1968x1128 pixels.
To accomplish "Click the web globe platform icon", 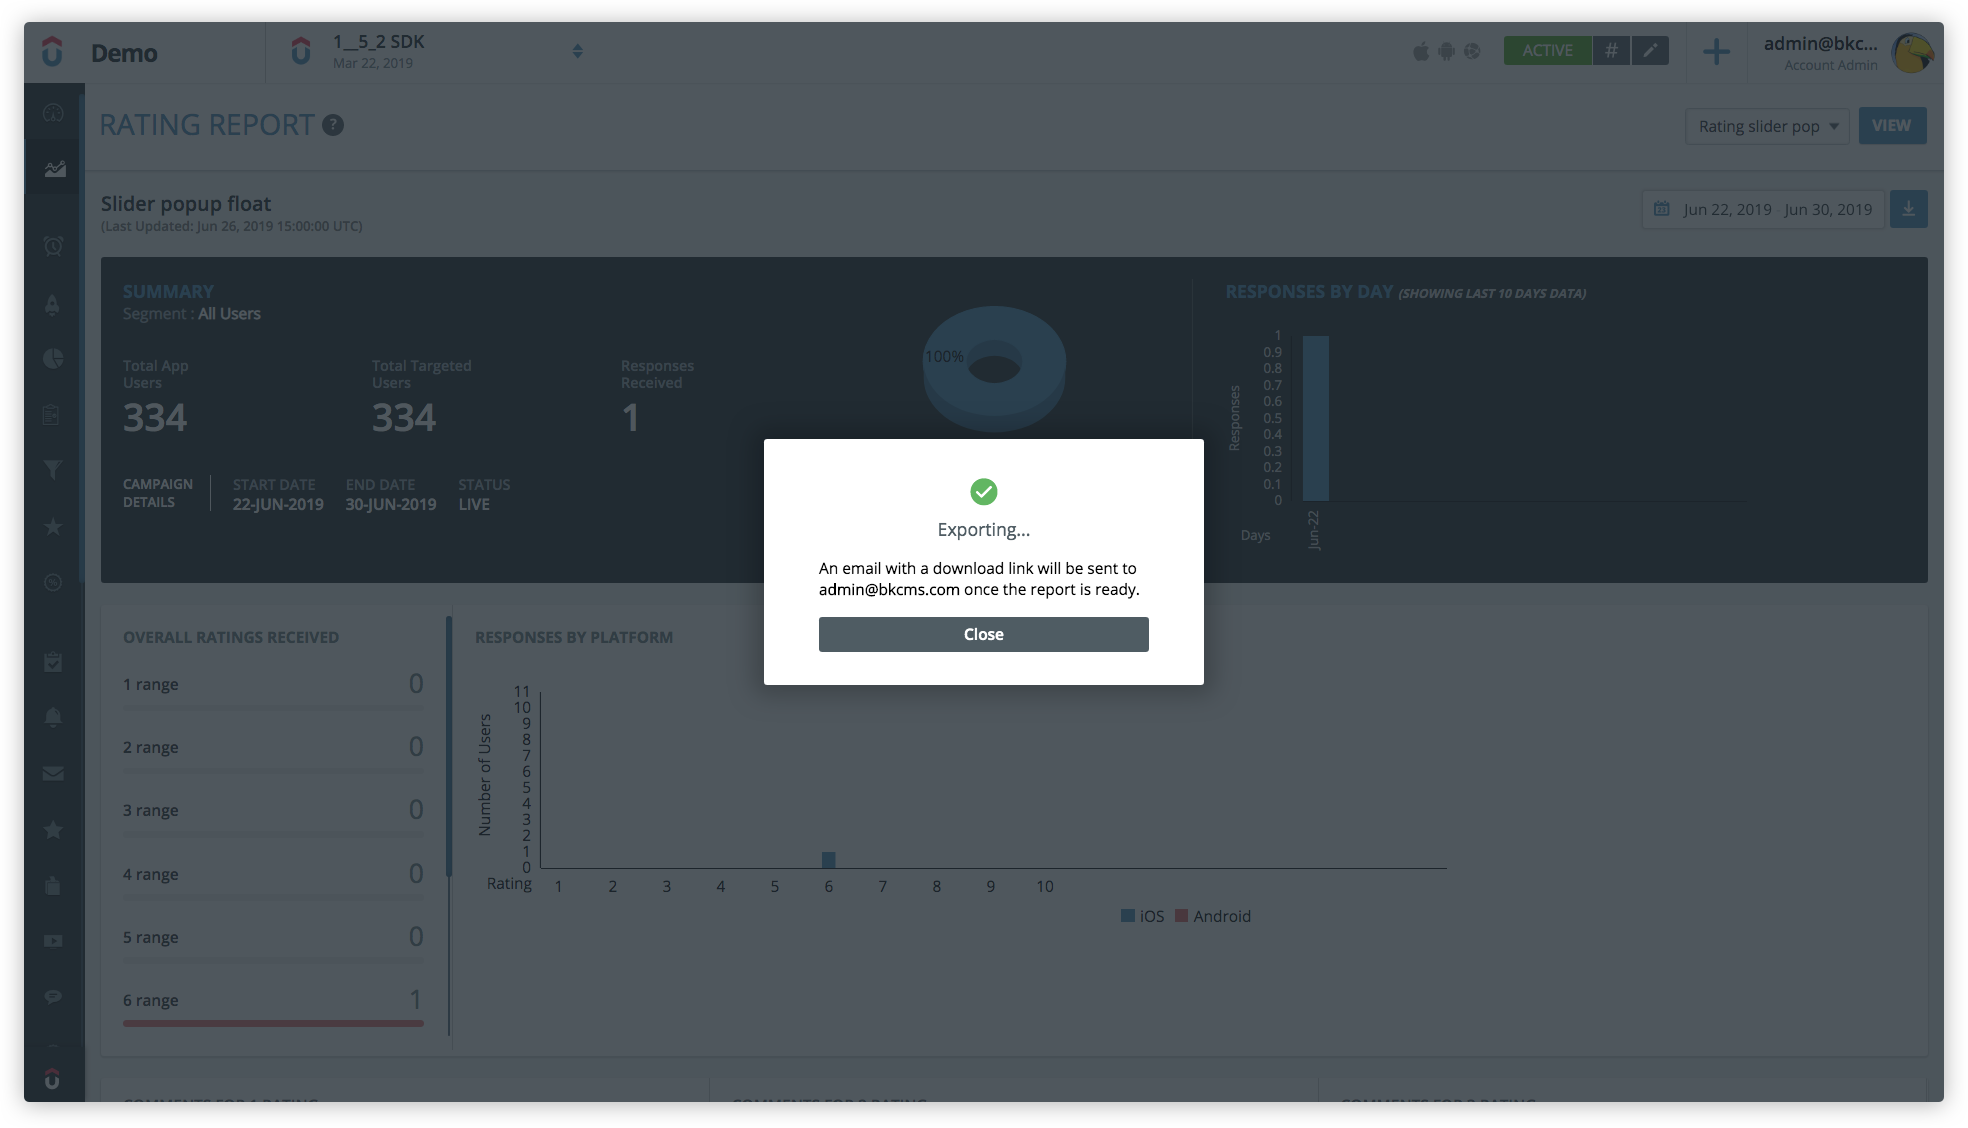I will point(1472,51).
